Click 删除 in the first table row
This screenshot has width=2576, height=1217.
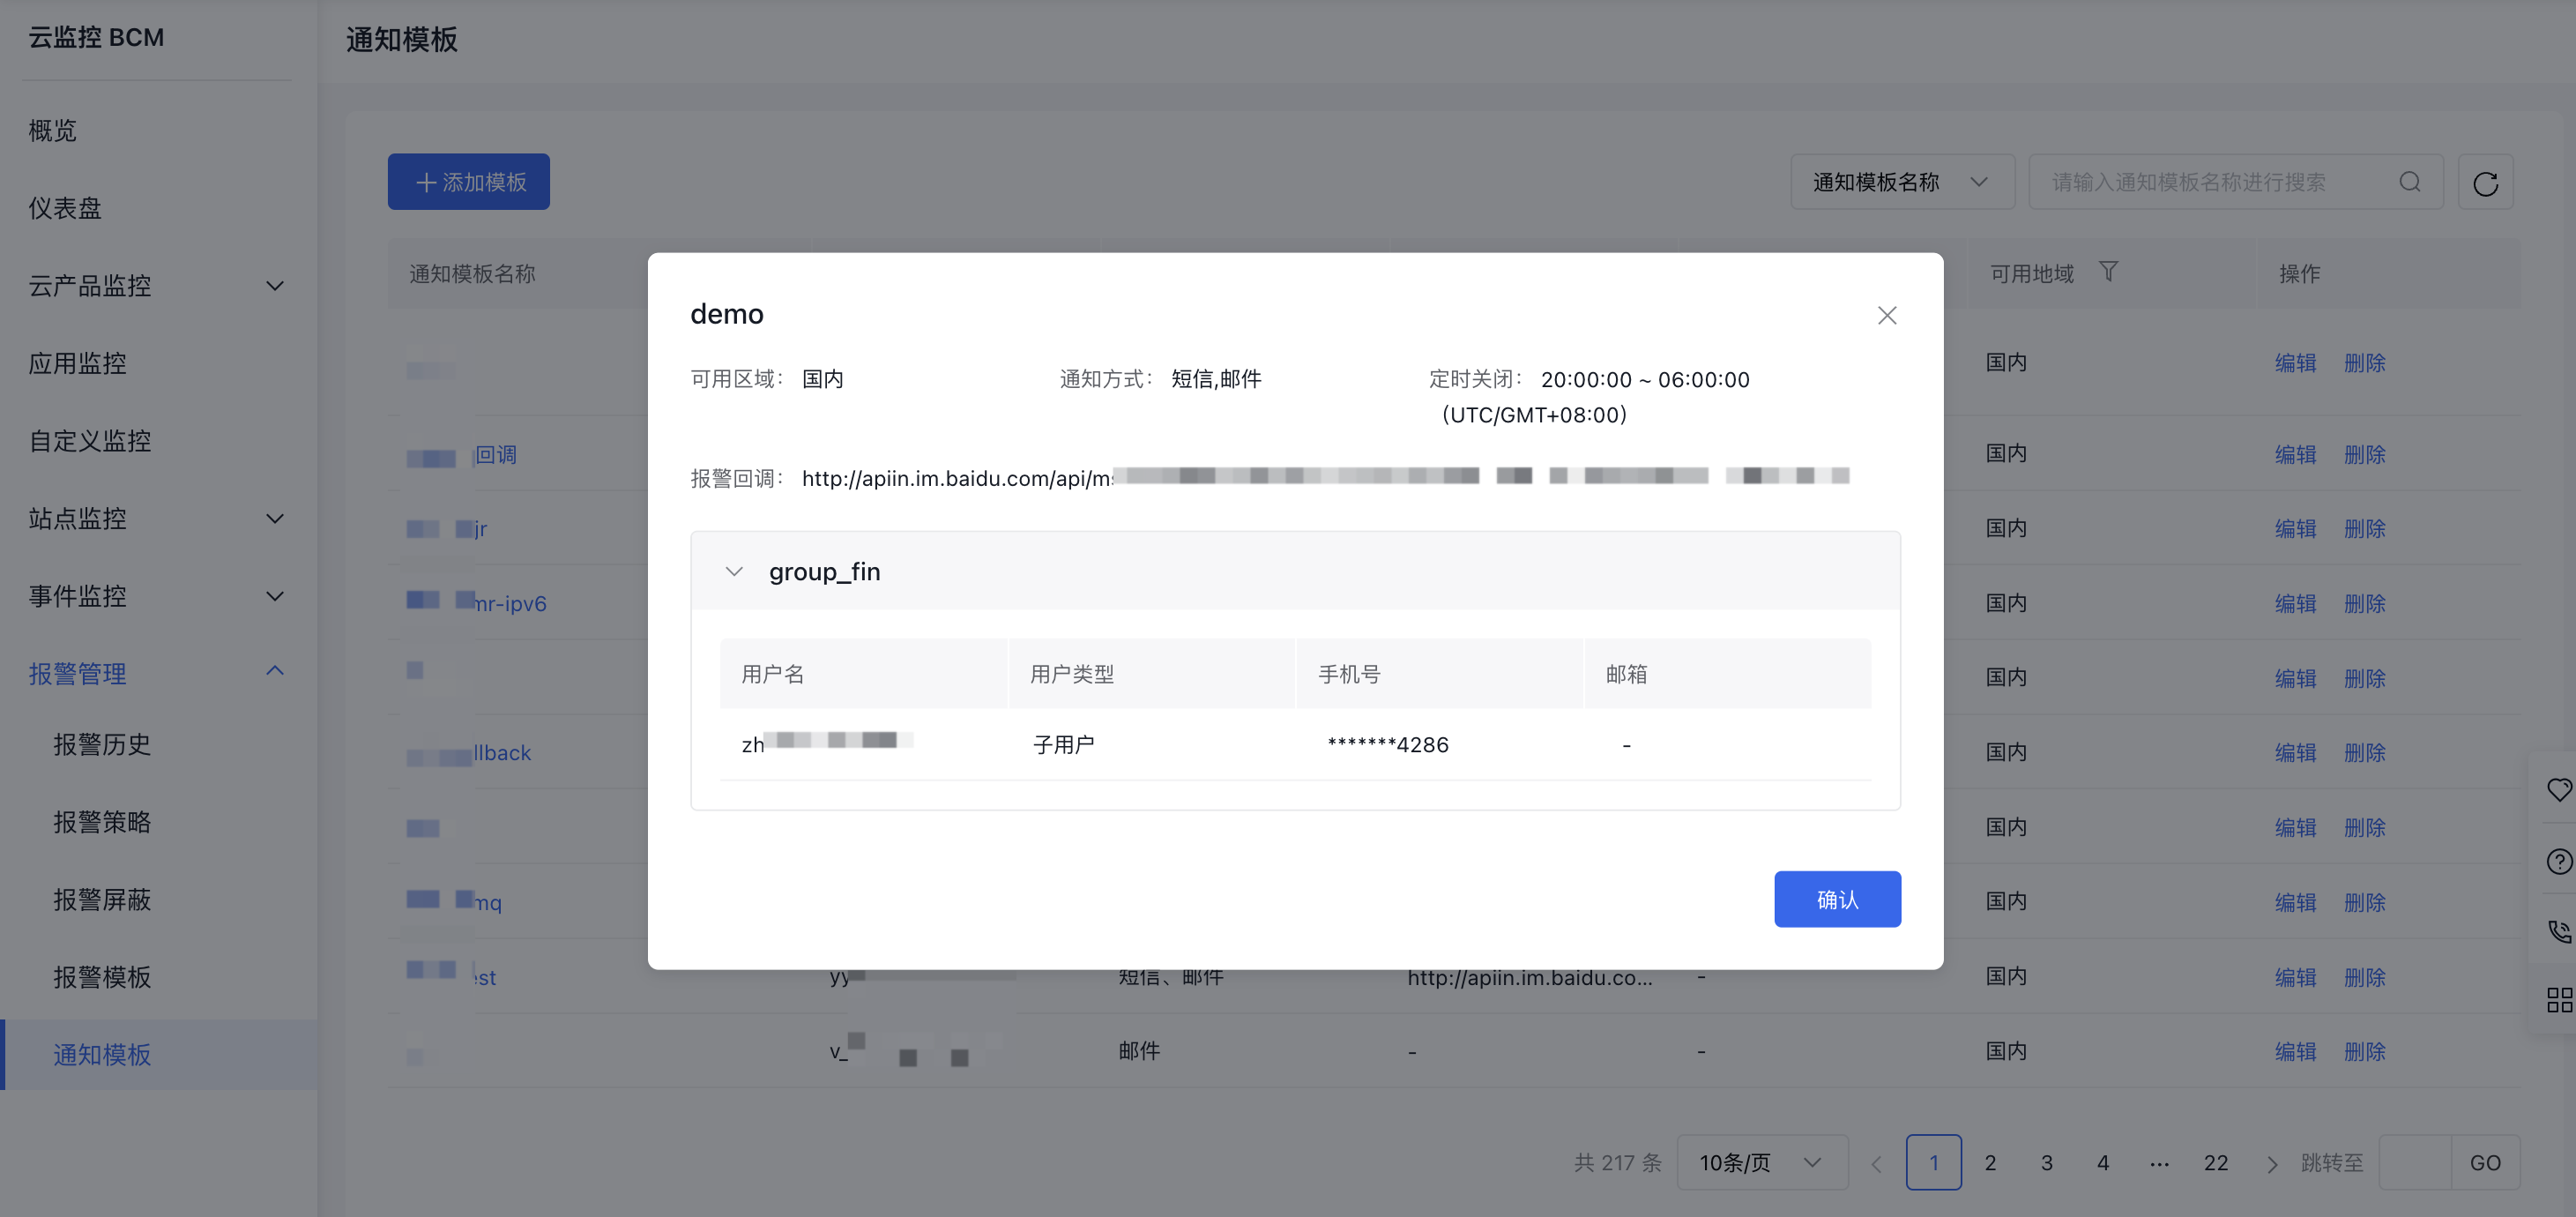point(2364,363)
